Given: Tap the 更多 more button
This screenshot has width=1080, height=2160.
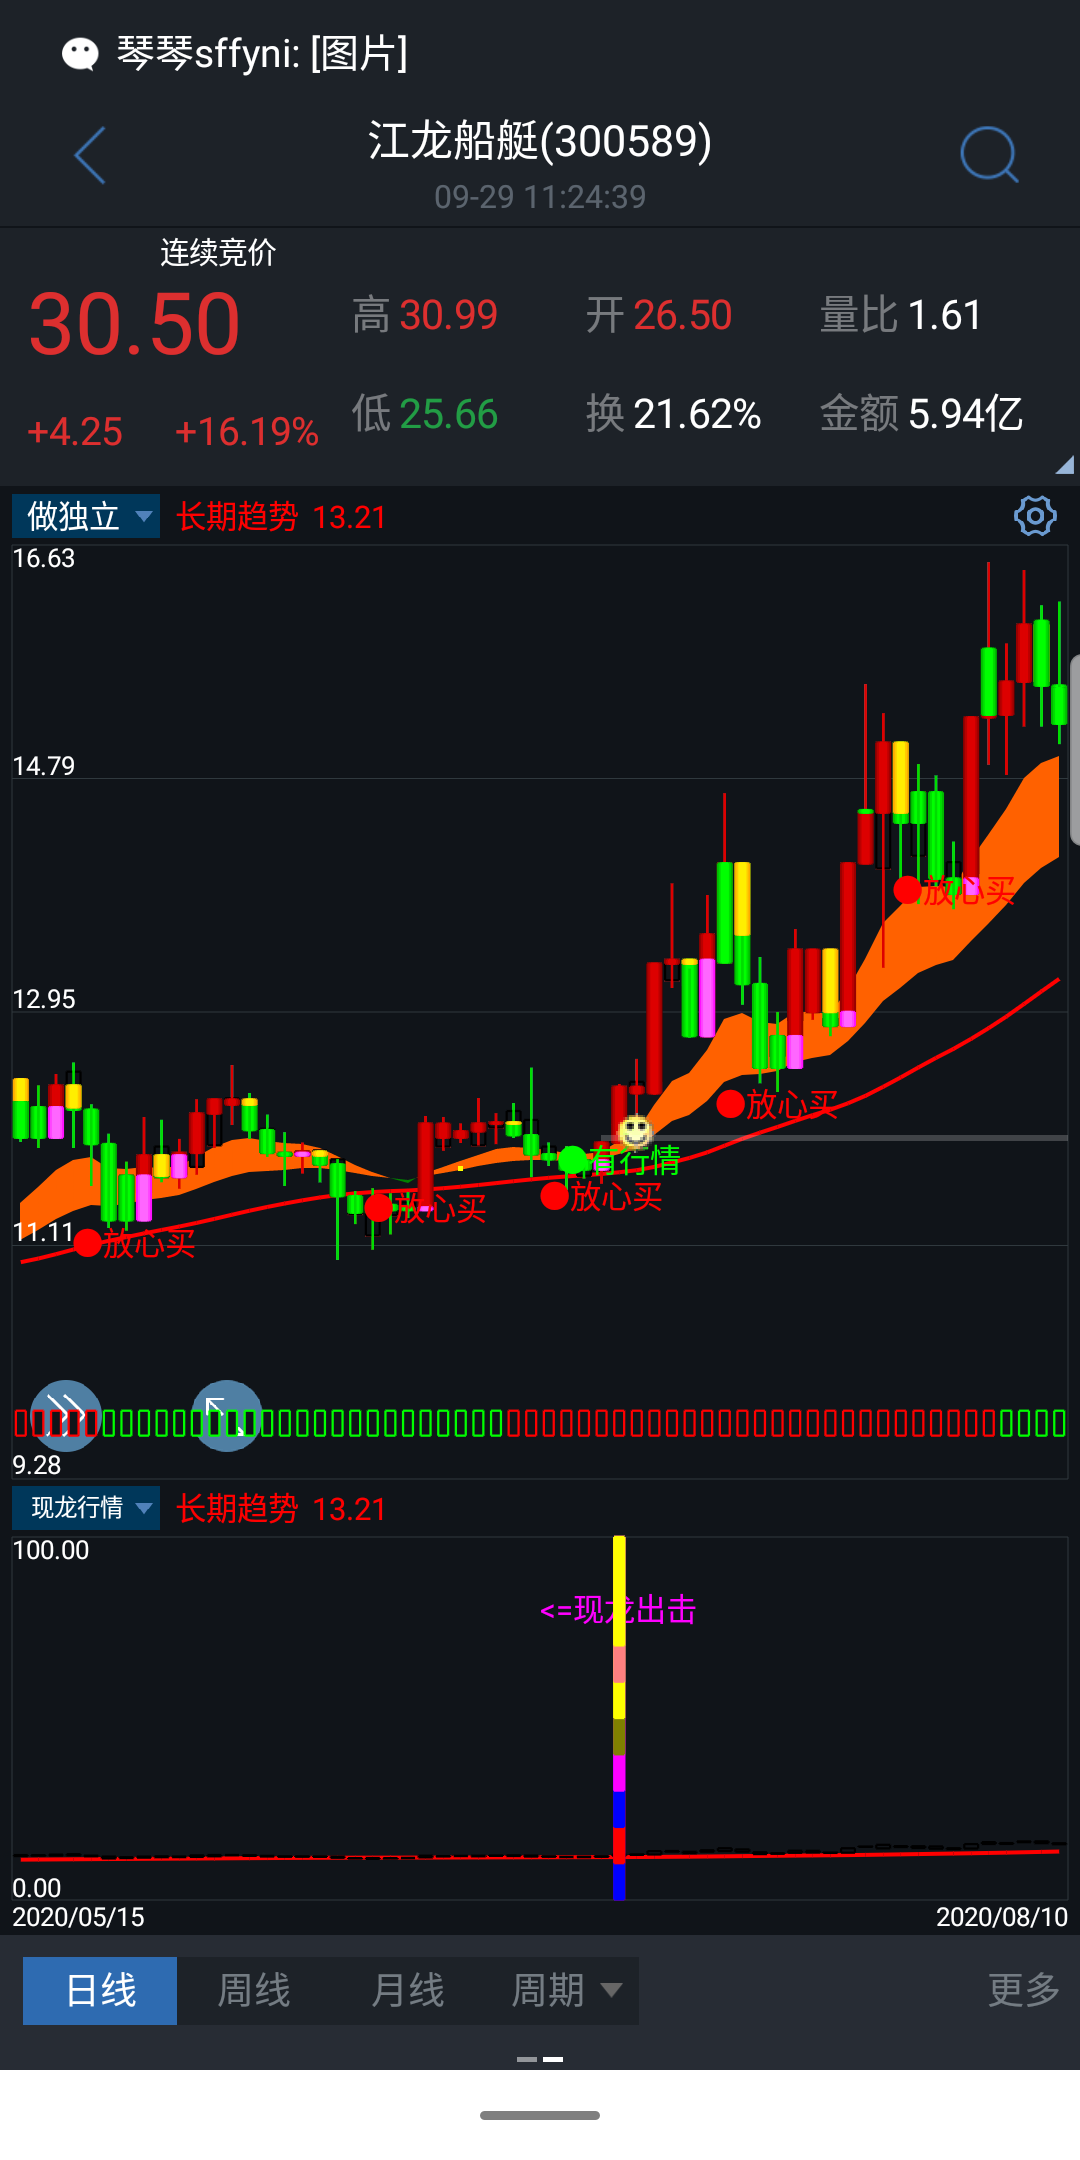Looking at the screenshot, I should tap(1023, 1990).
